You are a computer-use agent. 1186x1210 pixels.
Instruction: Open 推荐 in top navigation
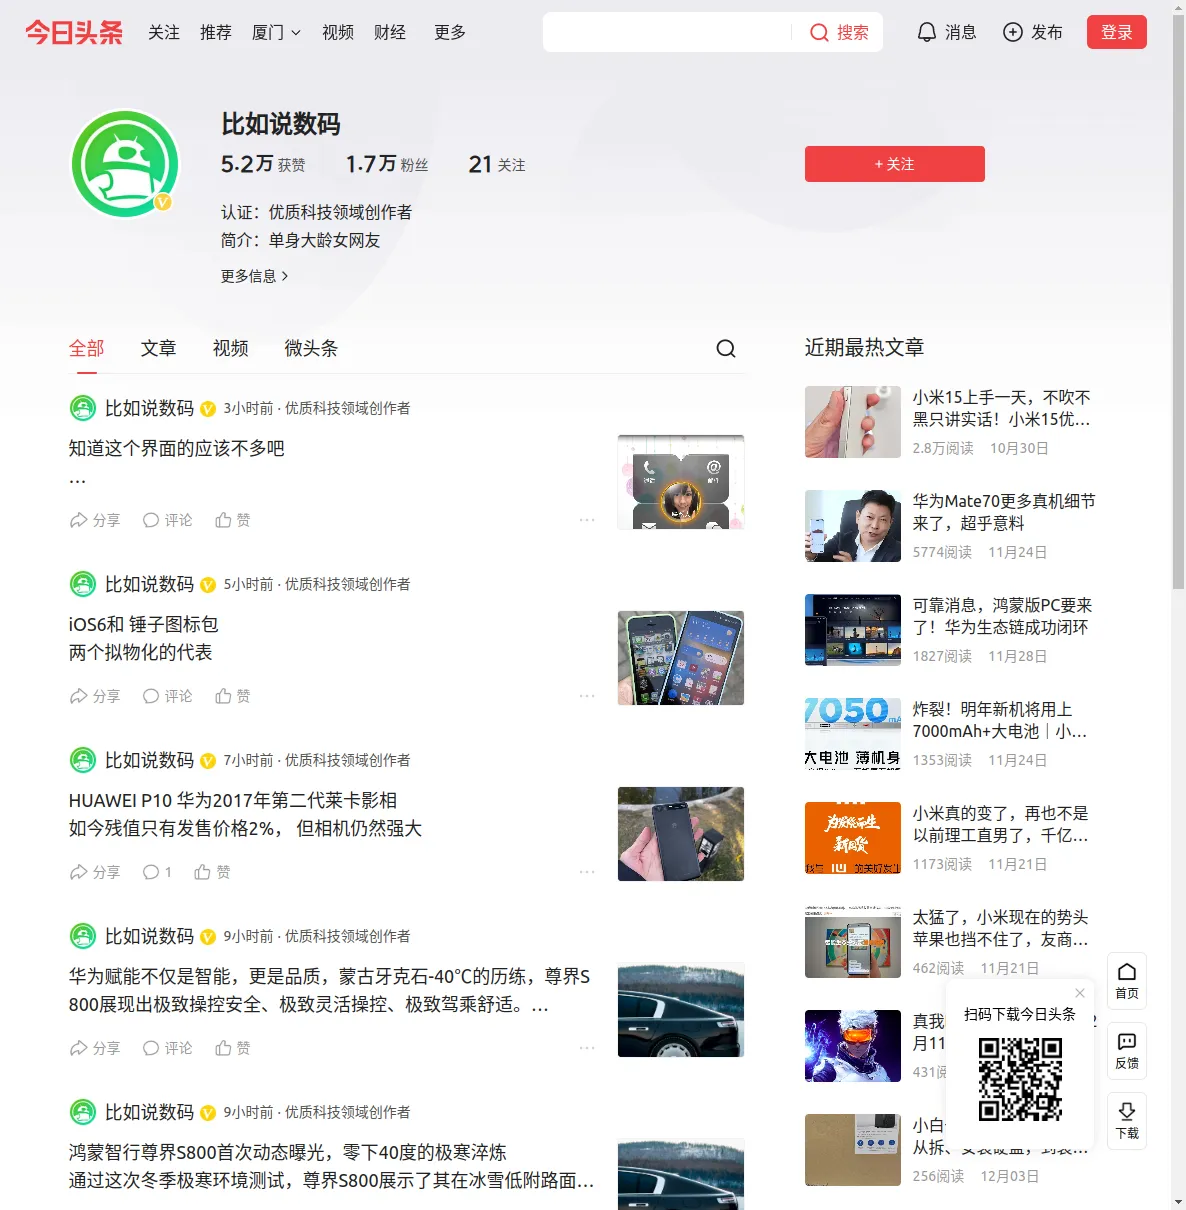pyautogui.click(x=216, y=32)
